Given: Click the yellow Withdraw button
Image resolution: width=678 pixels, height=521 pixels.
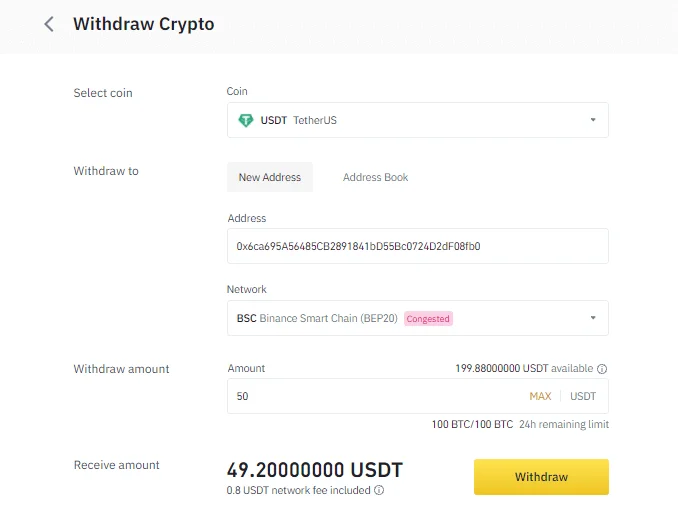Looking at the screenshot, I should tap(541, 477).
